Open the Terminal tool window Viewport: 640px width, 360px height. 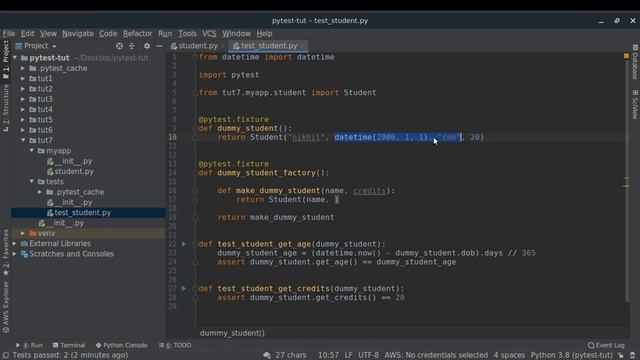(x=69, y=345)
